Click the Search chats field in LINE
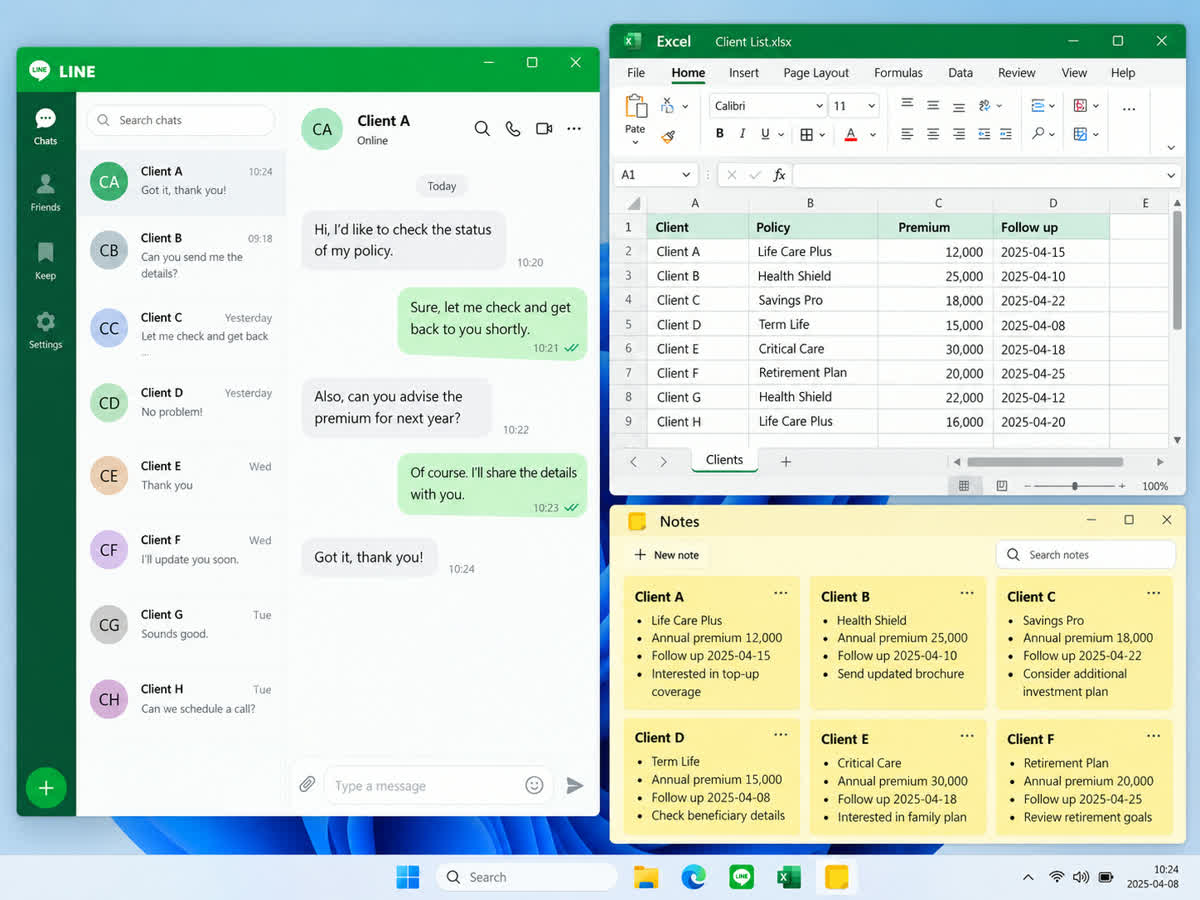1200x900 pixels. tap(181, 120)
